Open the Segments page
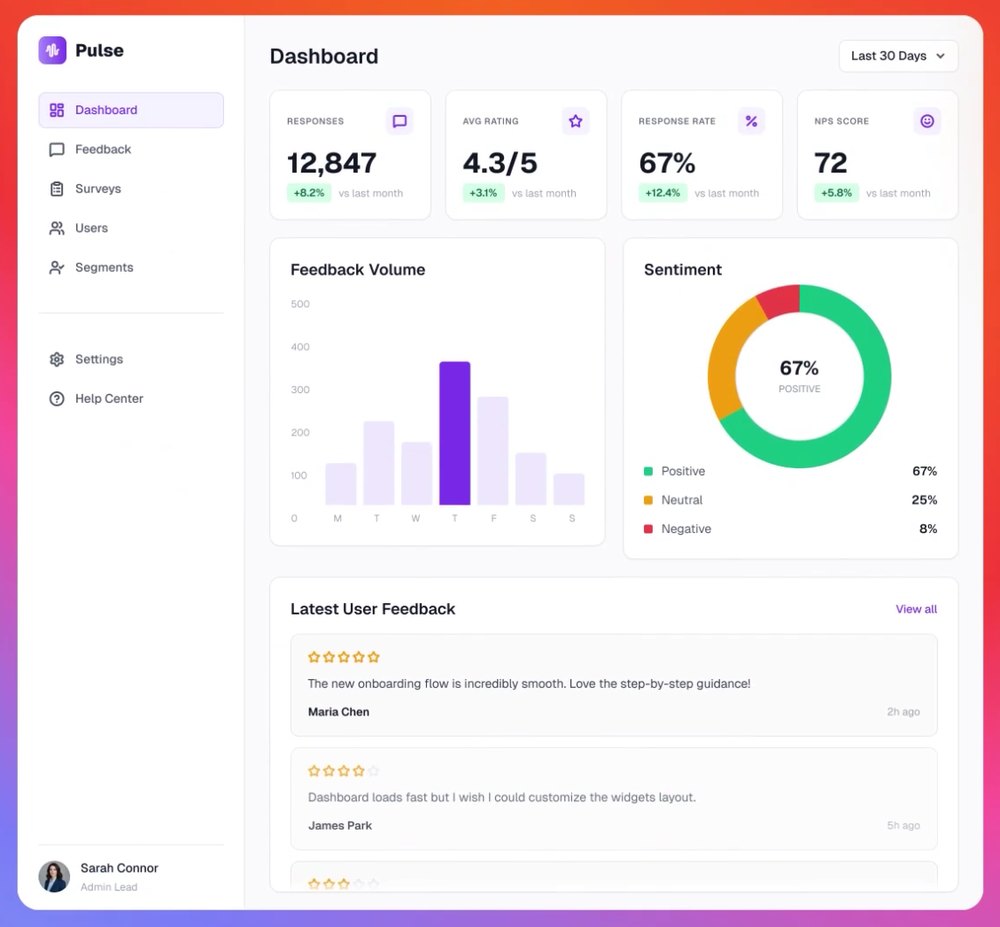Viewport: 1000px width, 927px height. (131, 268)
